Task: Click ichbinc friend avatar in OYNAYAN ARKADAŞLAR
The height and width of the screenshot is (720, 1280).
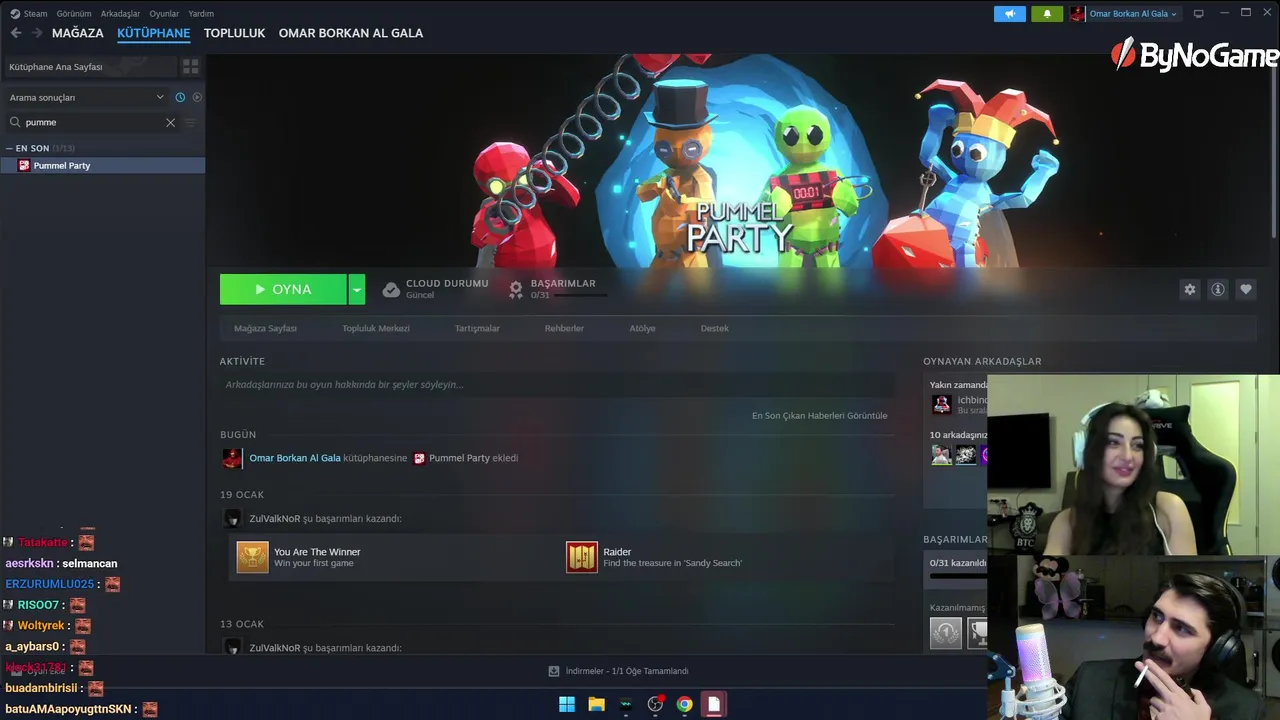Action: (941, 404)
